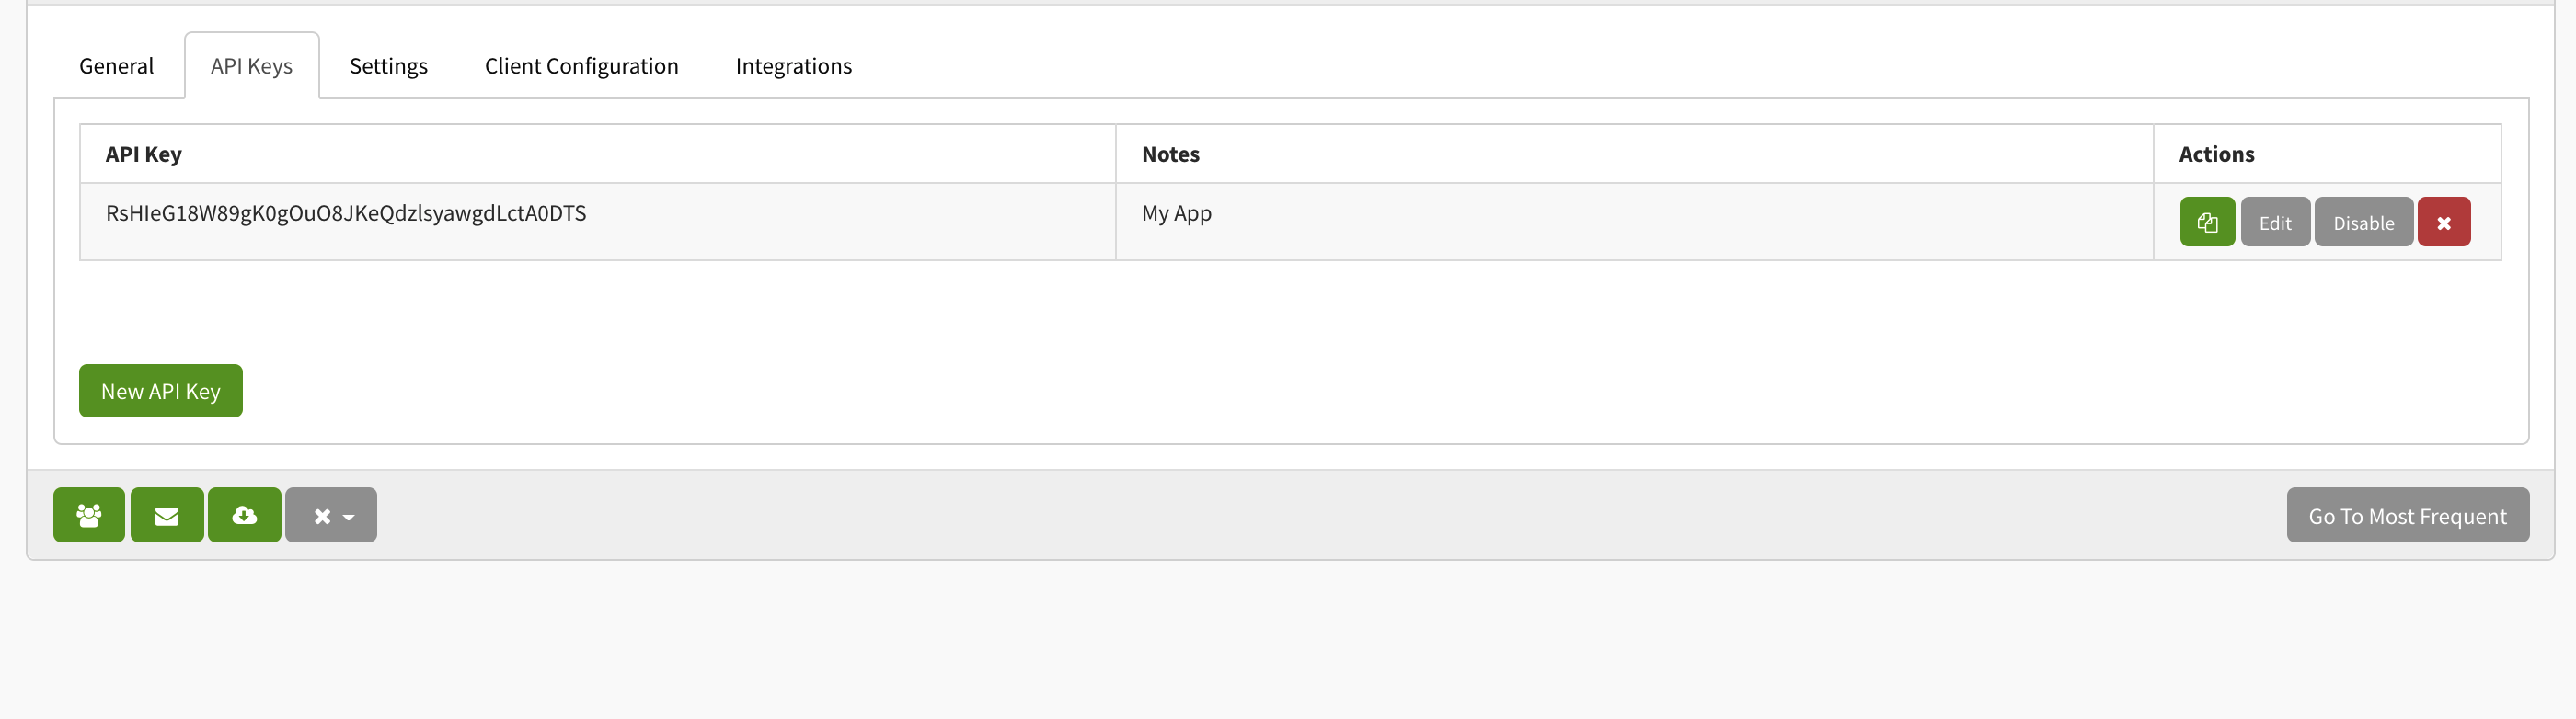Viewport: 2576px width, 719px height.
Task: Click the My App notes cell
Action: click(x=1176, y=213)
